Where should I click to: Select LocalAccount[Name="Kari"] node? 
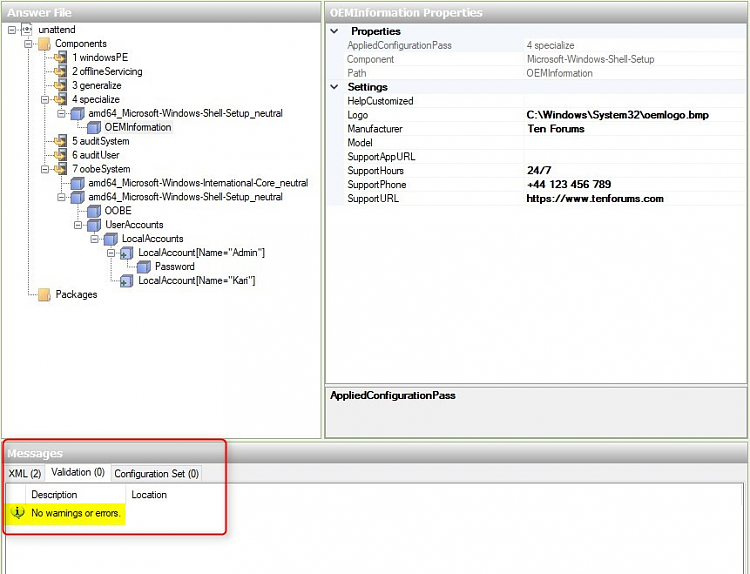(x=197, y=281)
